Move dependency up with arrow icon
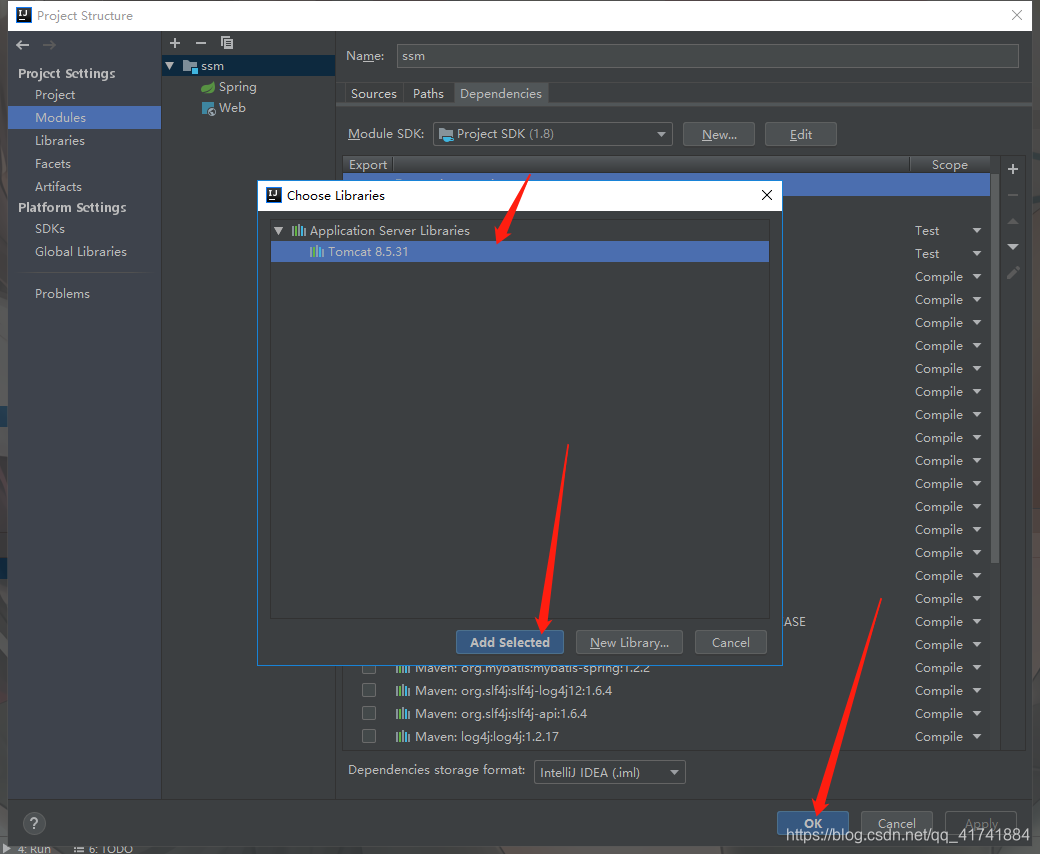1040x854 pixels. [1013, 221]
